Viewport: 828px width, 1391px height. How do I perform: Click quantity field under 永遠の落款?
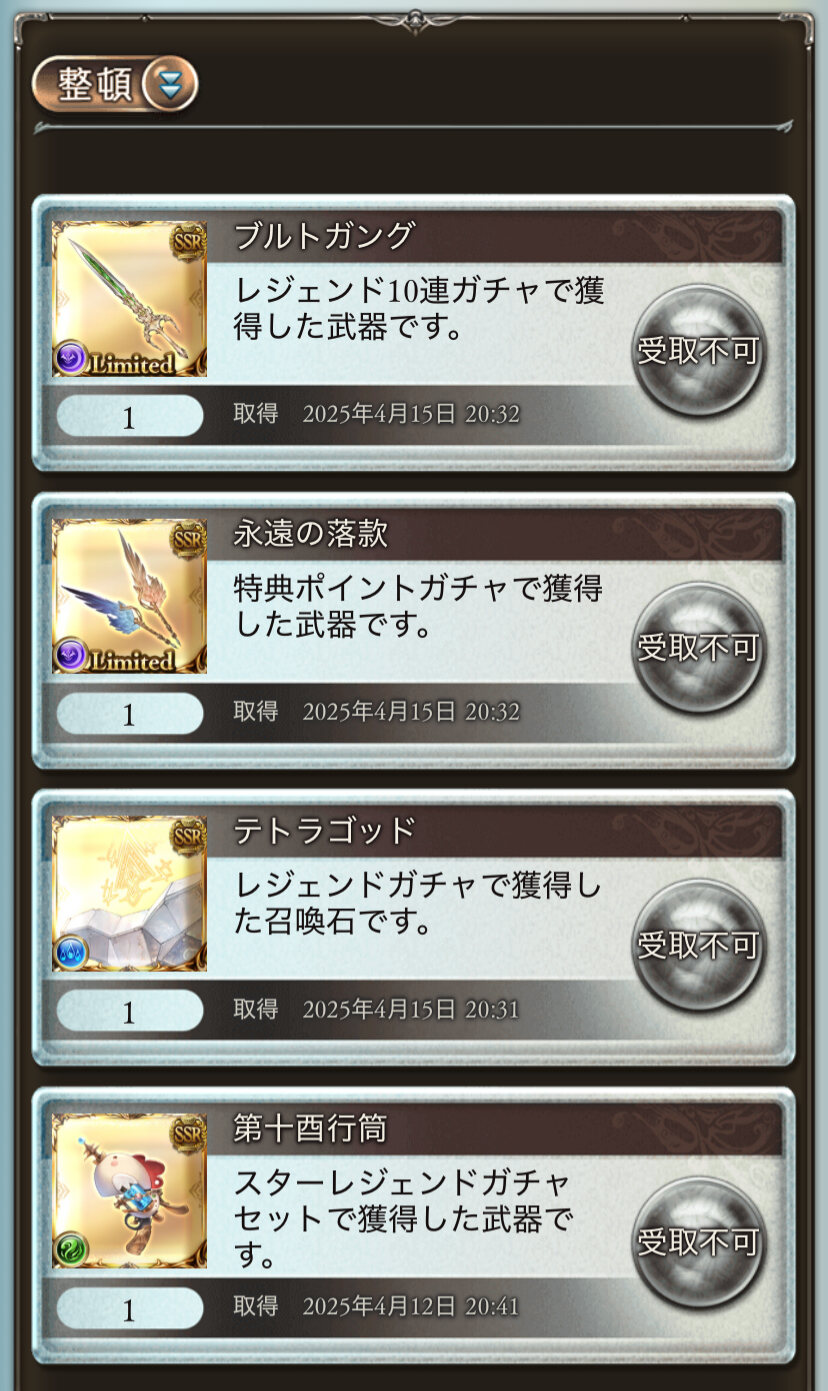pos(129,714)
